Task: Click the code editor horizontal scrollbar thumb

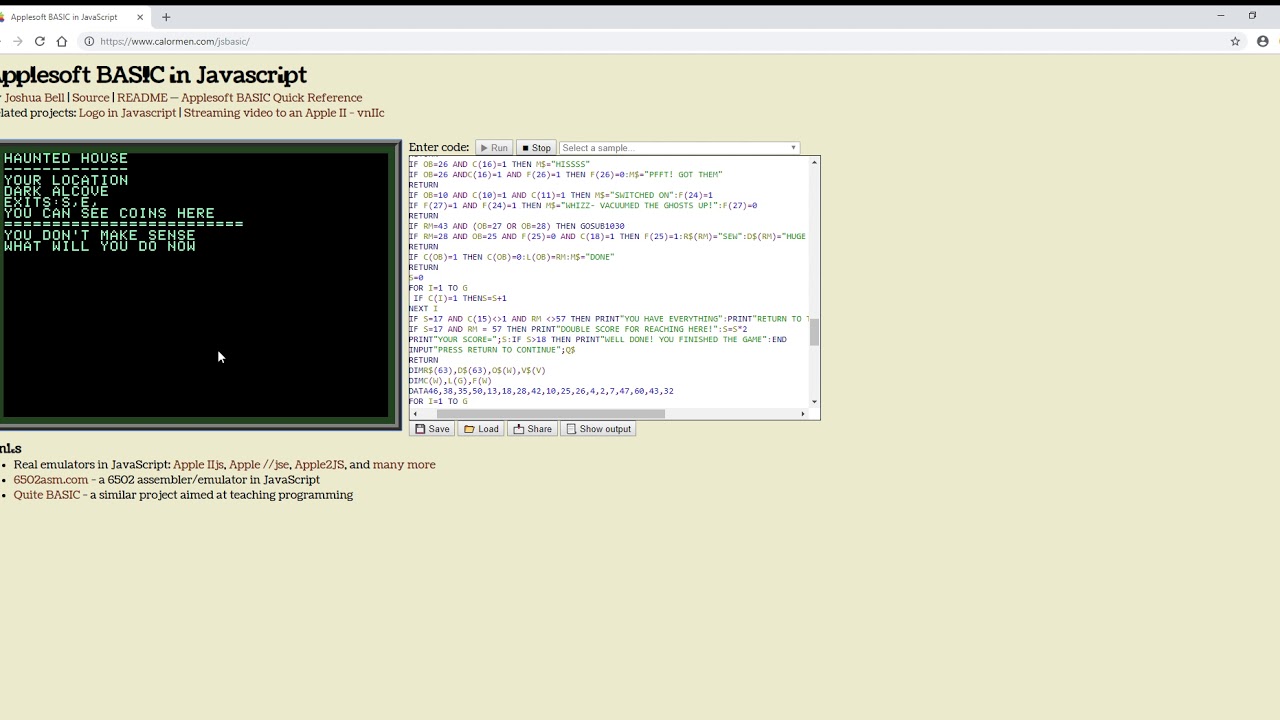Action: click(x=550, y=413)
